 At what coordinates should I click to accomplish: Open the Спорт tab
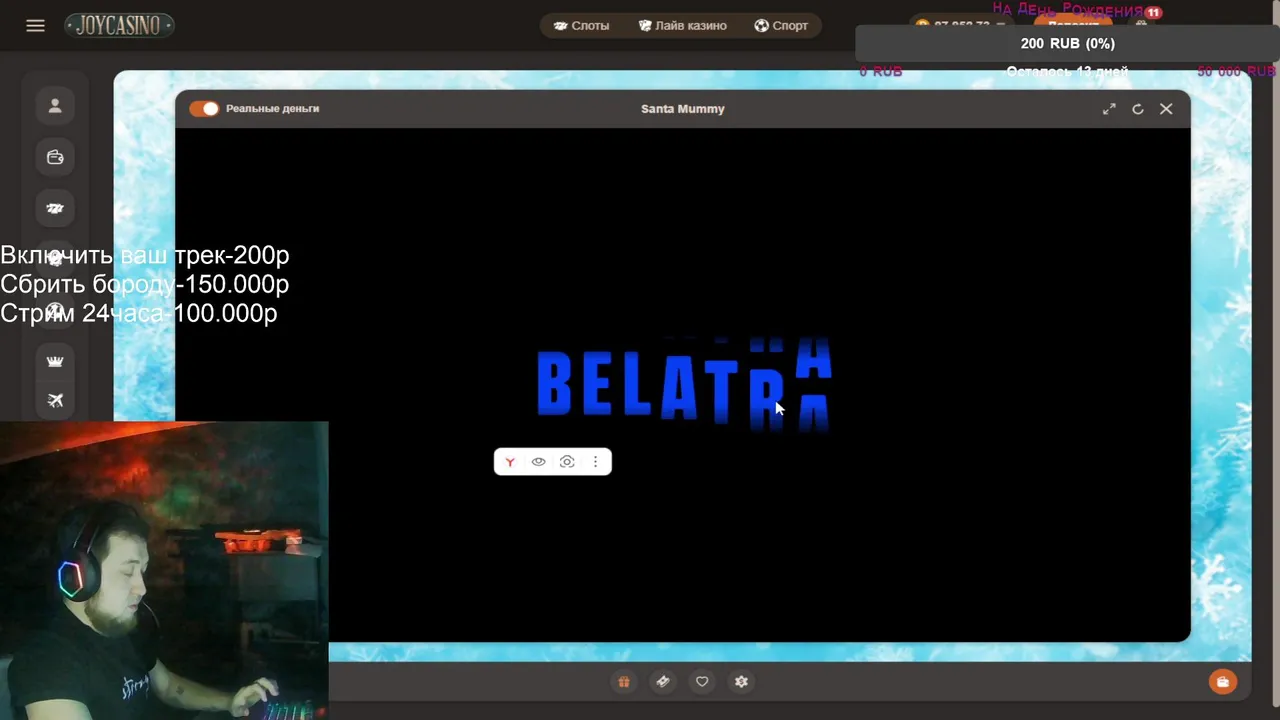tap(781, 26)
